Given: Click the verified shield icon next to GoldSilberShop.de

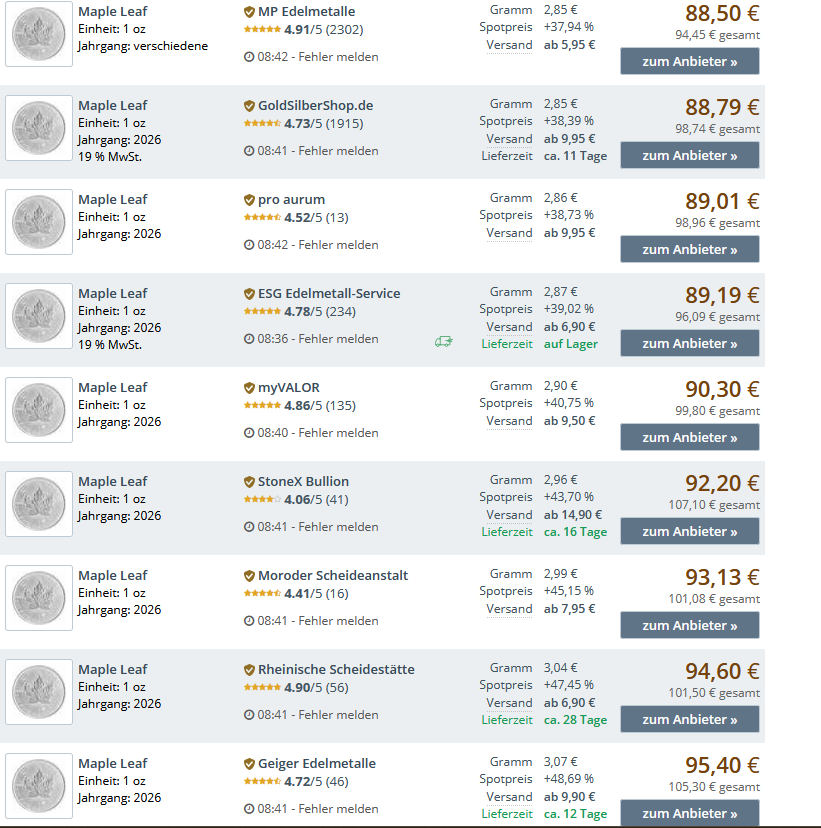Looking at the screenshot, I should click(x=249, y=106).
